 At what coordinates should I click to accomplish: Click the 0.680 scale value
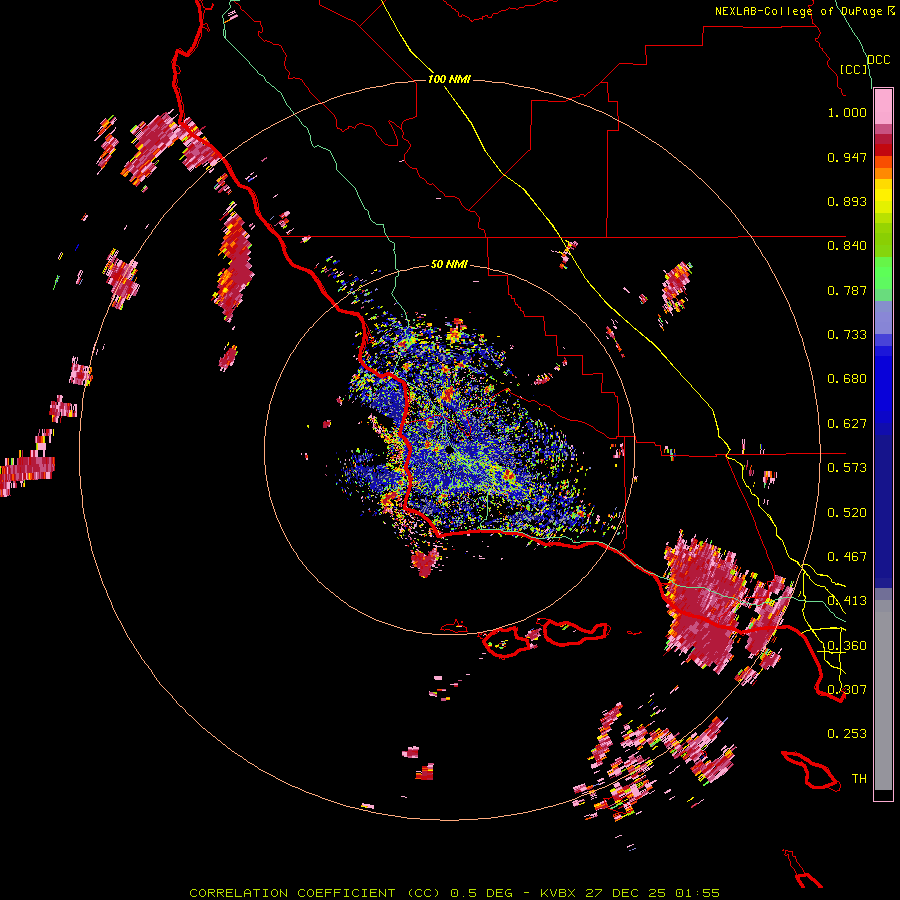[847, 379]
